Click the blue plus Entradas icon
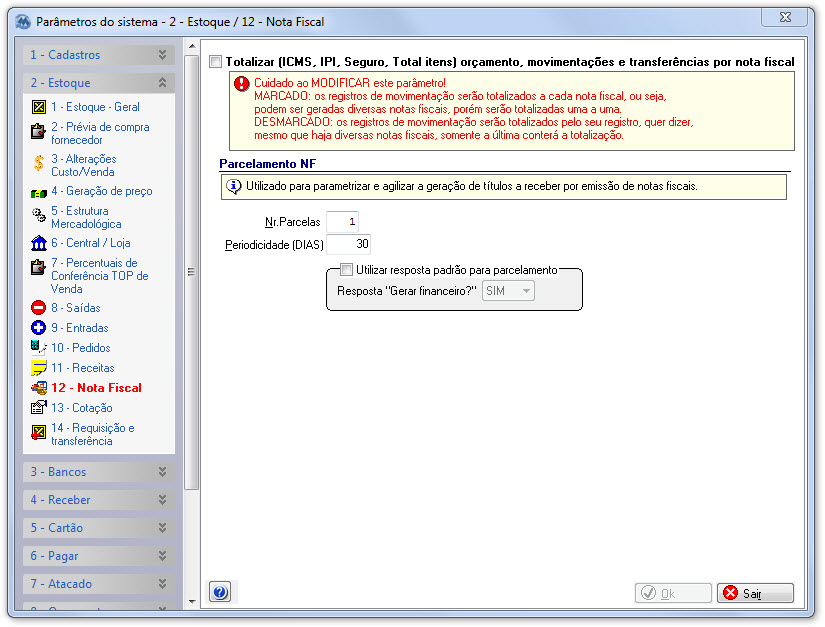The height and width of the screenshot is (627, 825). (38, 328)
